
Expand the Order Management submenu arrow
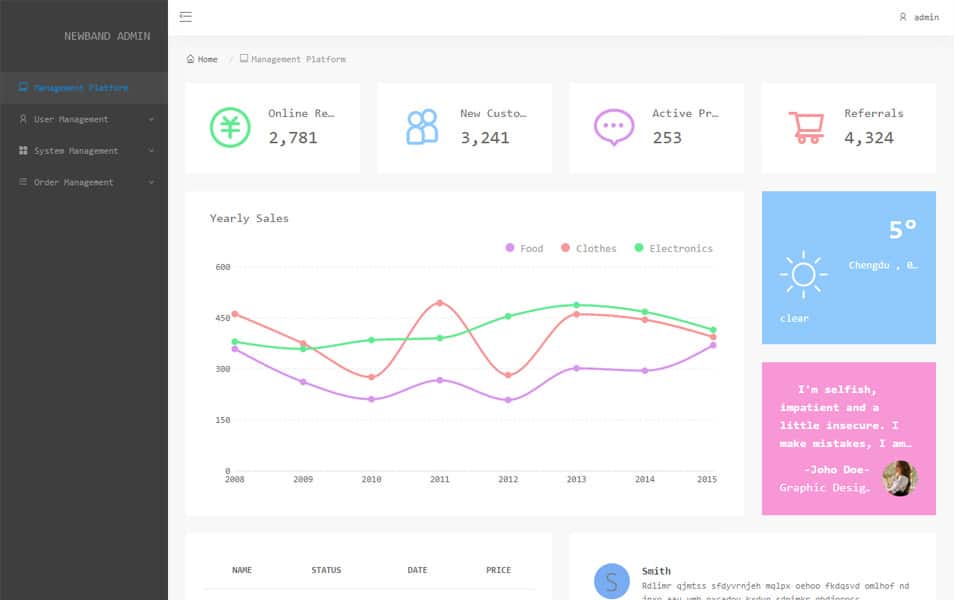[x=151, y=183]
